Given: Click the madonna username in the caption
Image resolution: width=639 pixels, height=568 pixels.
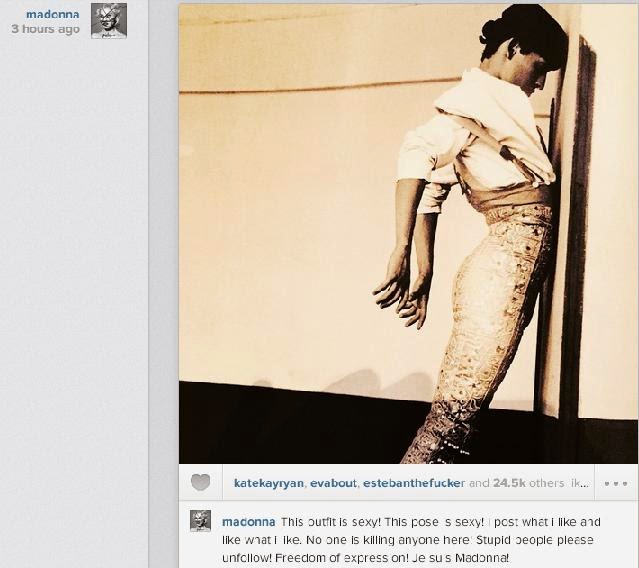Looking at the screenshot, I should [249, 522].
